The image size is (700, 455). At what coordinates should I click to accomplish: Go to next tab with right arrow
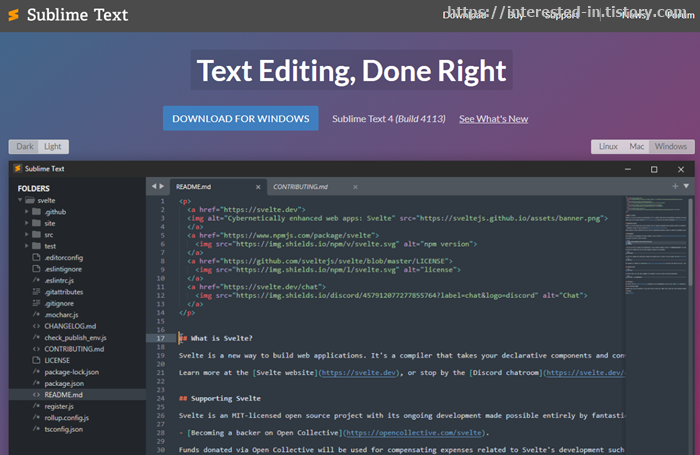click(162, 186)
